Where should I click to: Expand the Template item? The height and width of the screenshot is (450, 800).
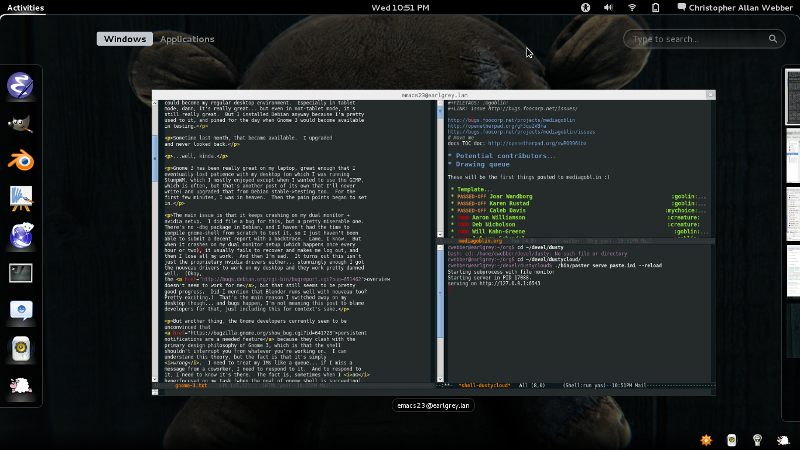click(x=472, y=189)
